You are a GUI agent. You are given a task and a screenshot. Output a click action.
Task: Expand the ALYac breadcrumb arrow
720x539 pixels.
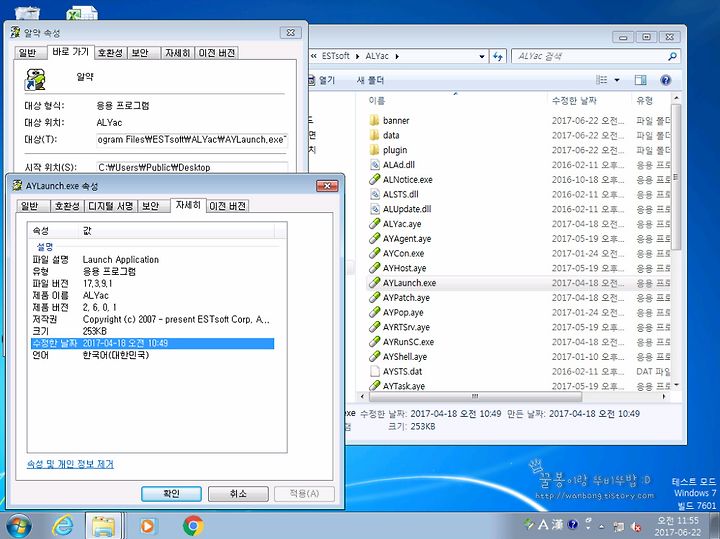pos(397,56)
